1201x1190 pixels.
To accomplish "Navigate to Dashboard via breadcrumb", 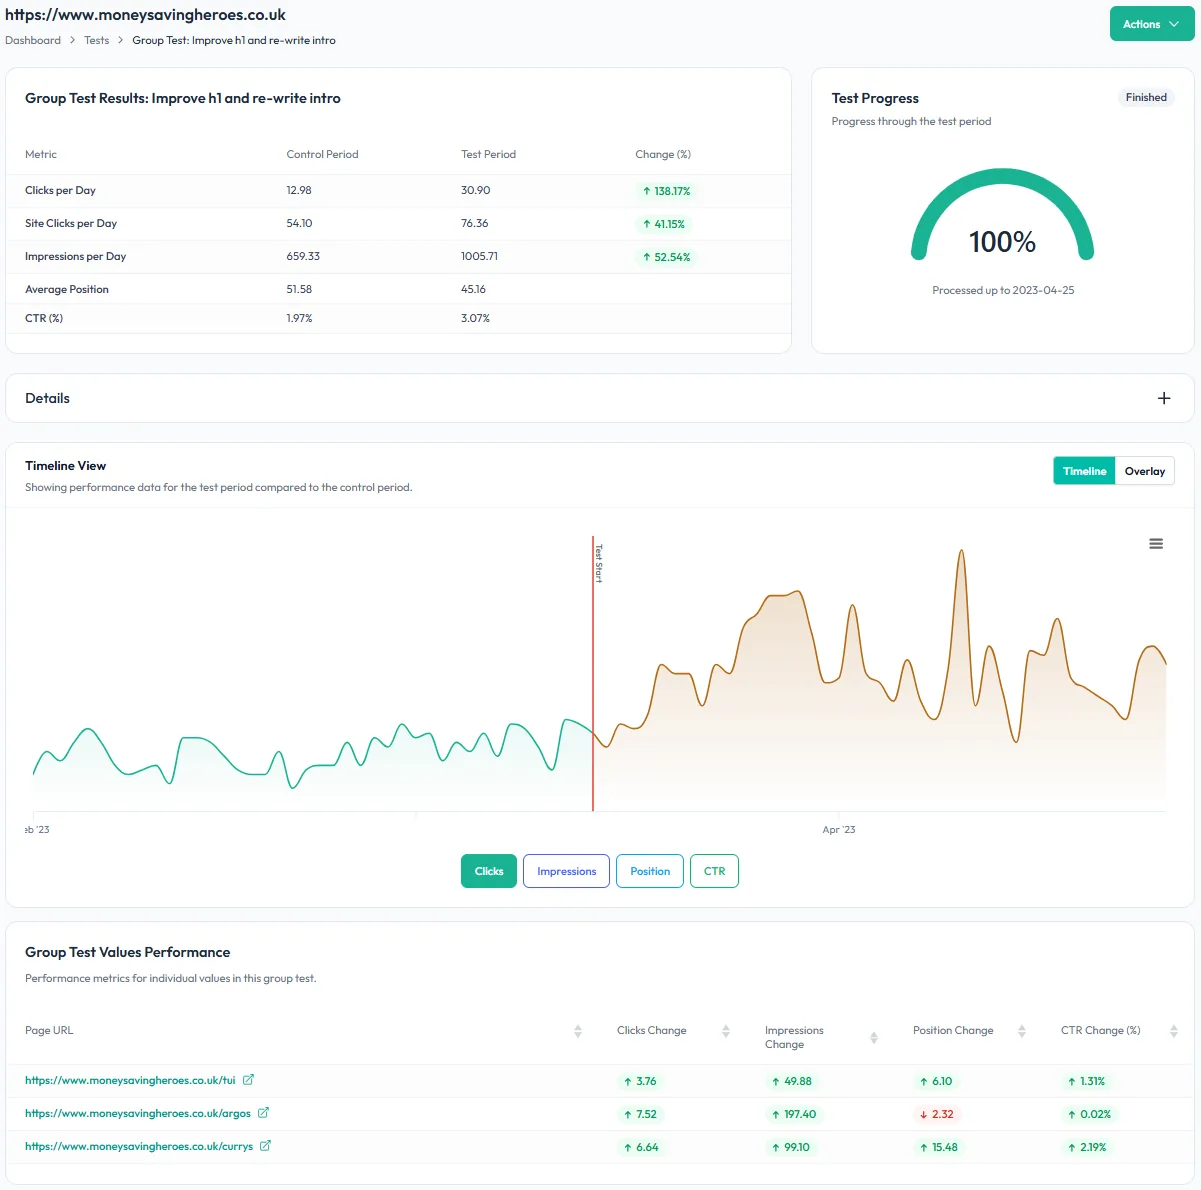I will (x=32, y=40).
